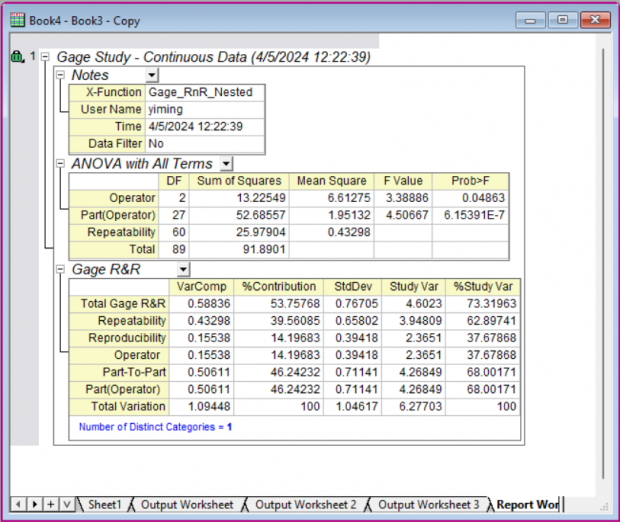Screen dimensions: 620x522
Task: Click the Part-To-Part row label
Action: 119,372
